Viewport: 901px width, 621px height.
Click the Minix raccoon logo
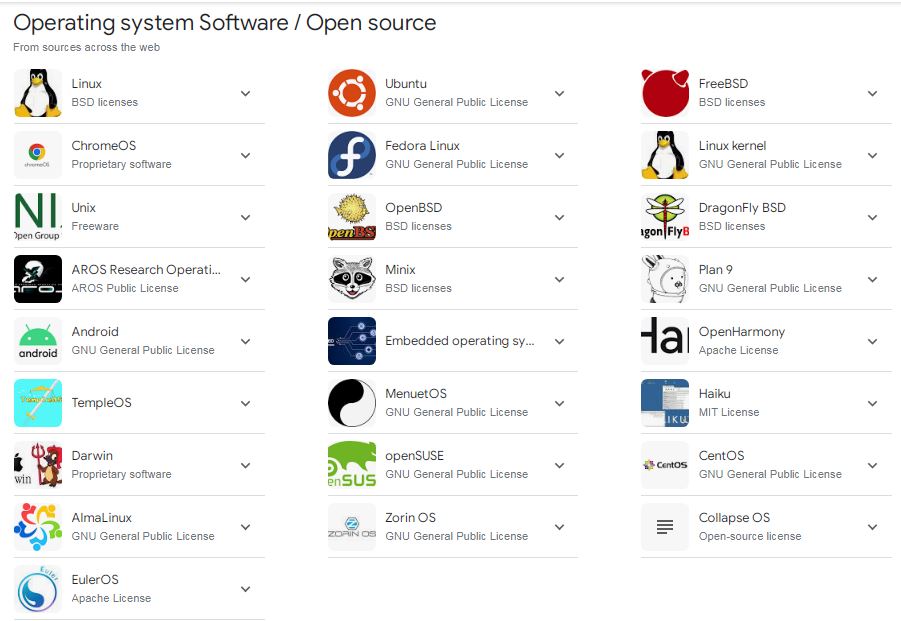pos(352,279)
